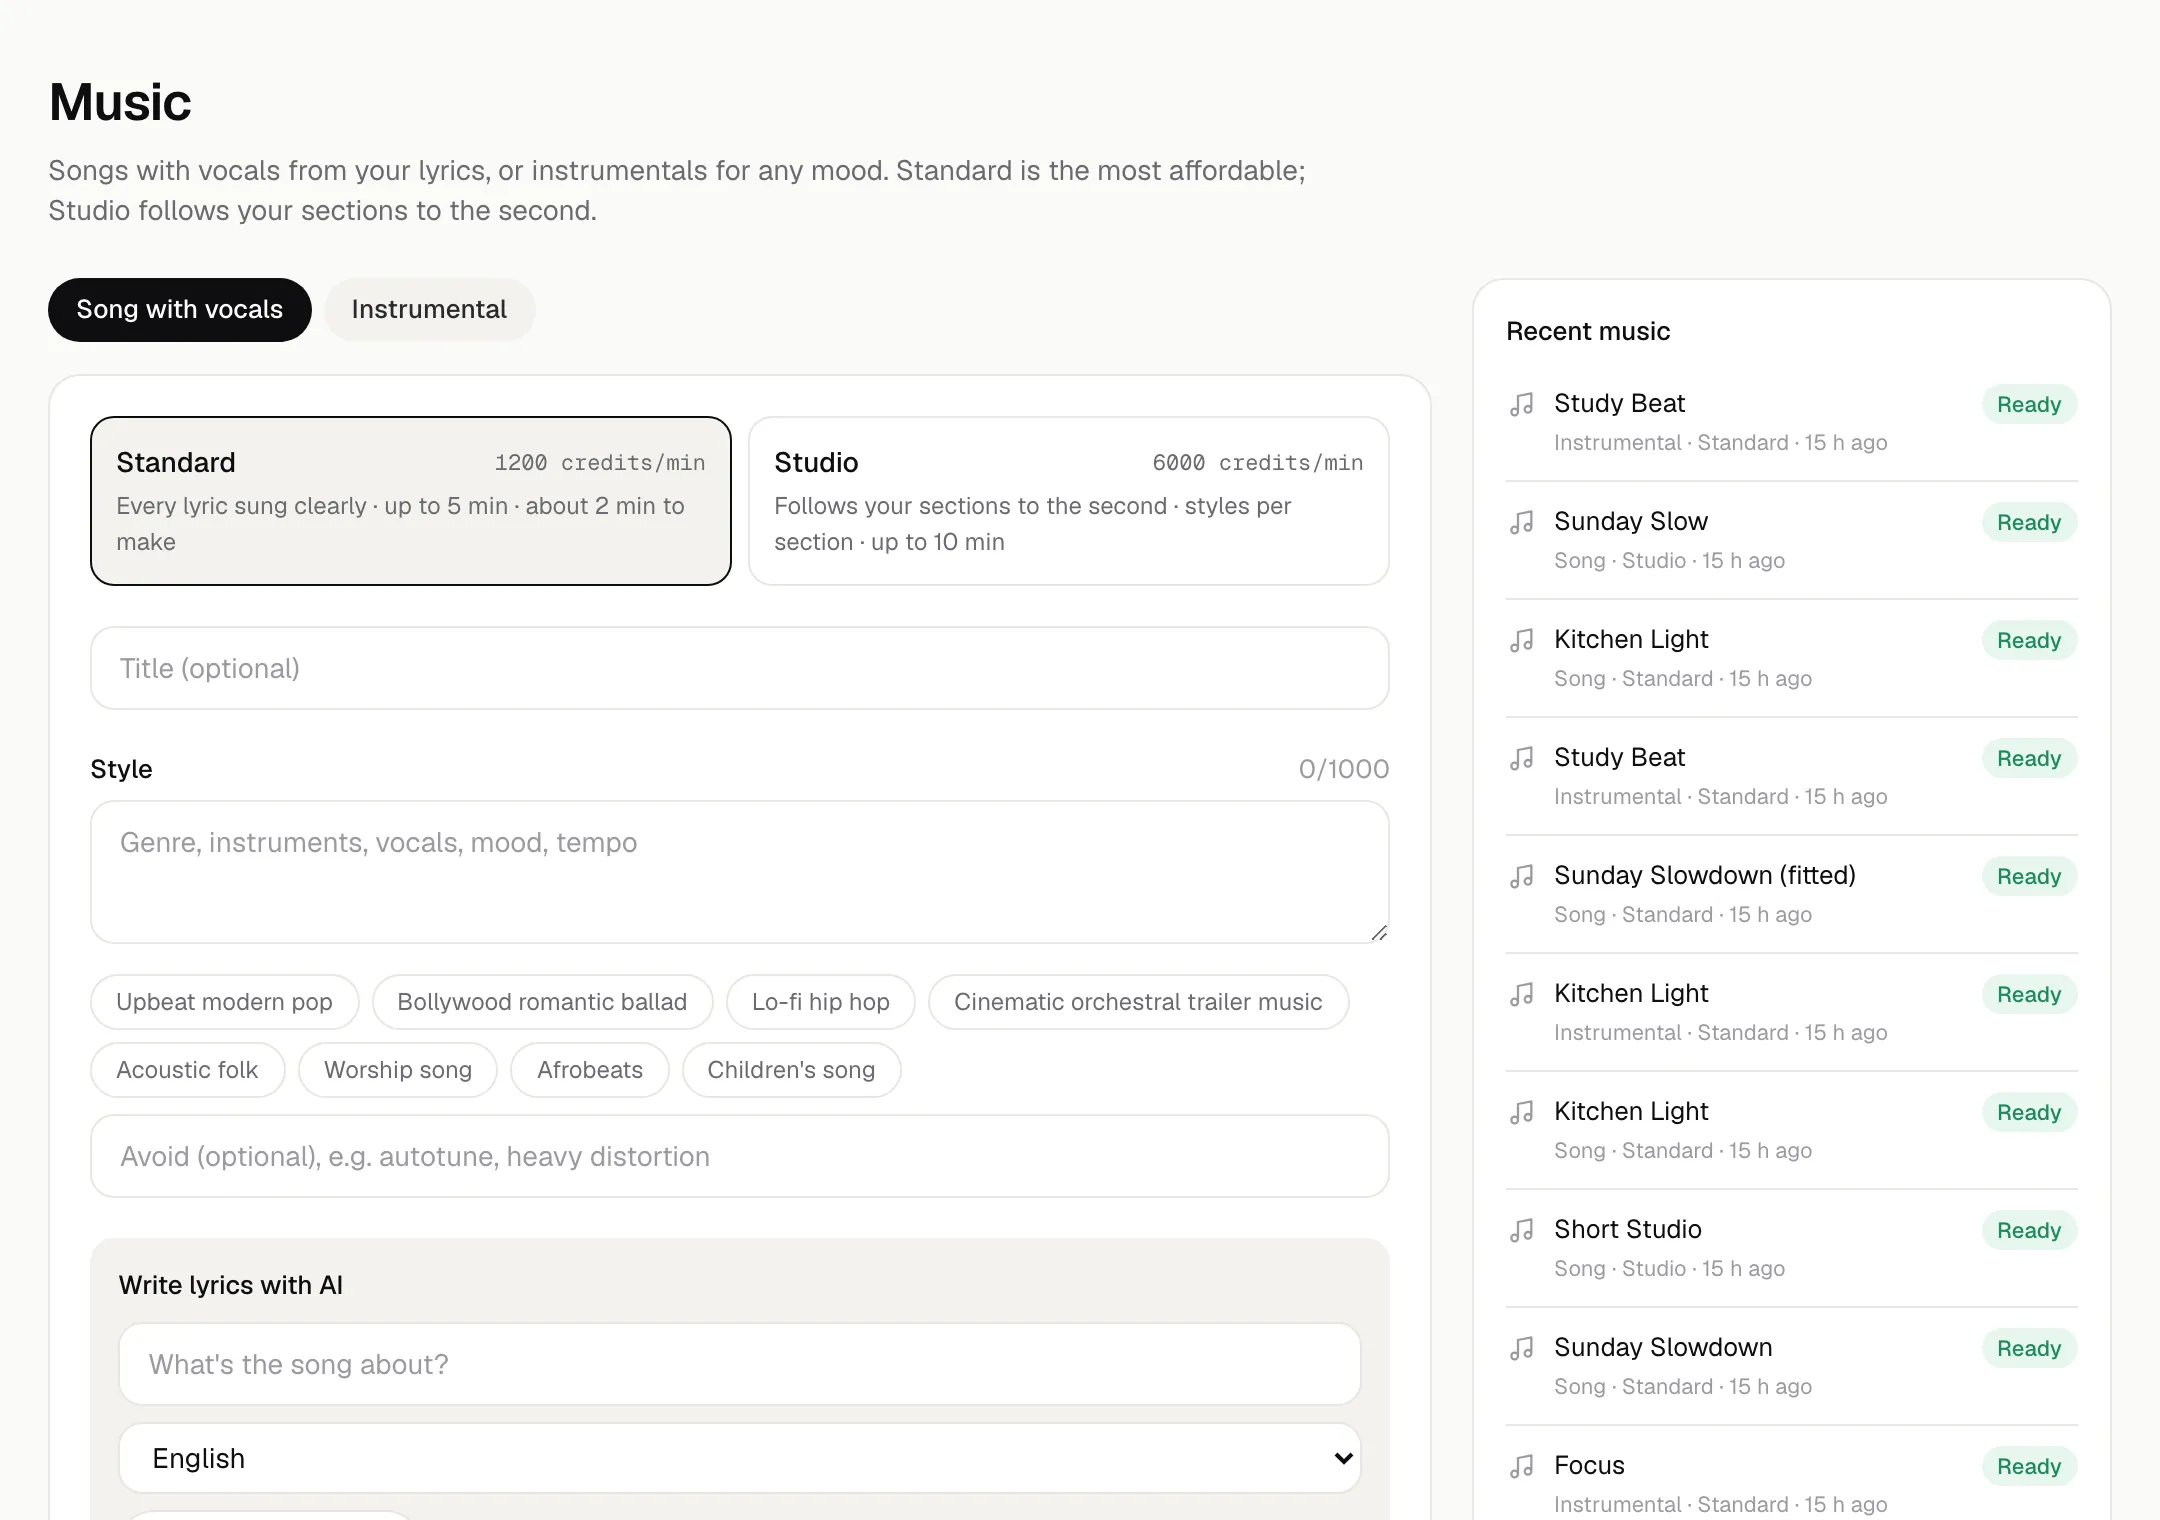This screenshot has height=1520, width=2160.
Task: Click the 1200 credits/min label
Action: coord(600,463)
